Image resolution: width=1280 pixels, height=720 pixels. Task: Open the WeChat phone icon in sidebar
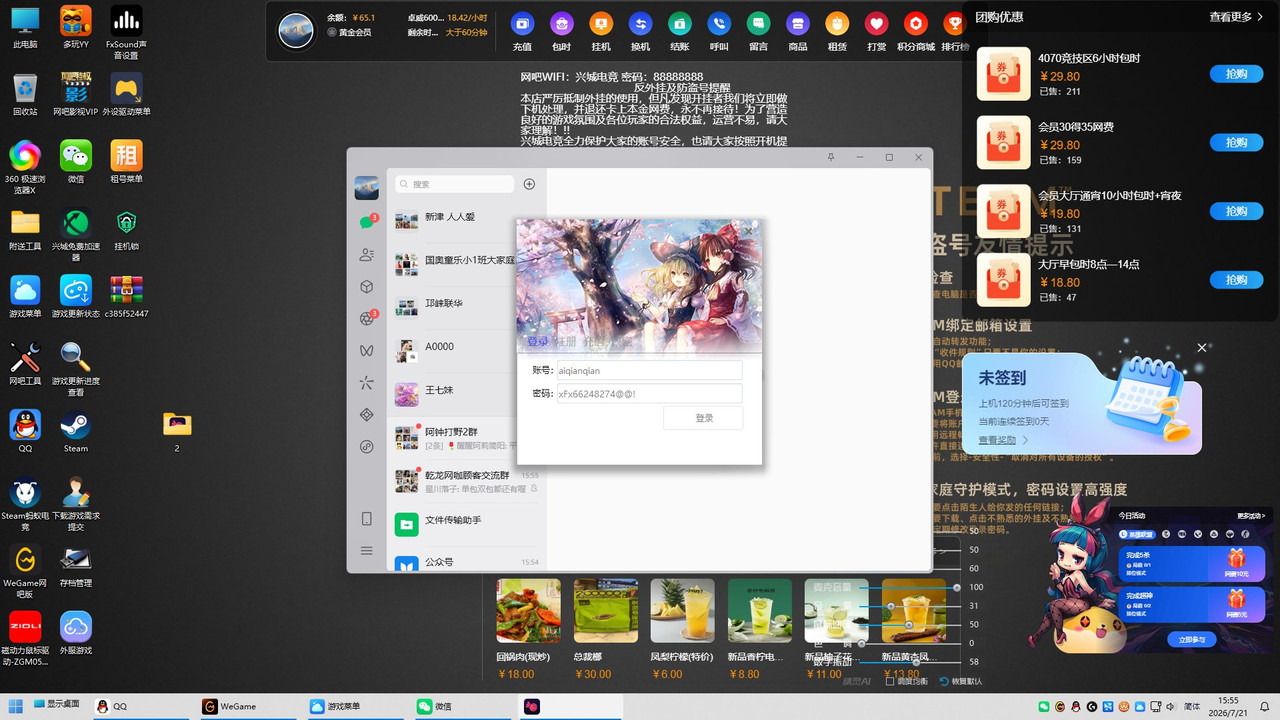(367, 519)
